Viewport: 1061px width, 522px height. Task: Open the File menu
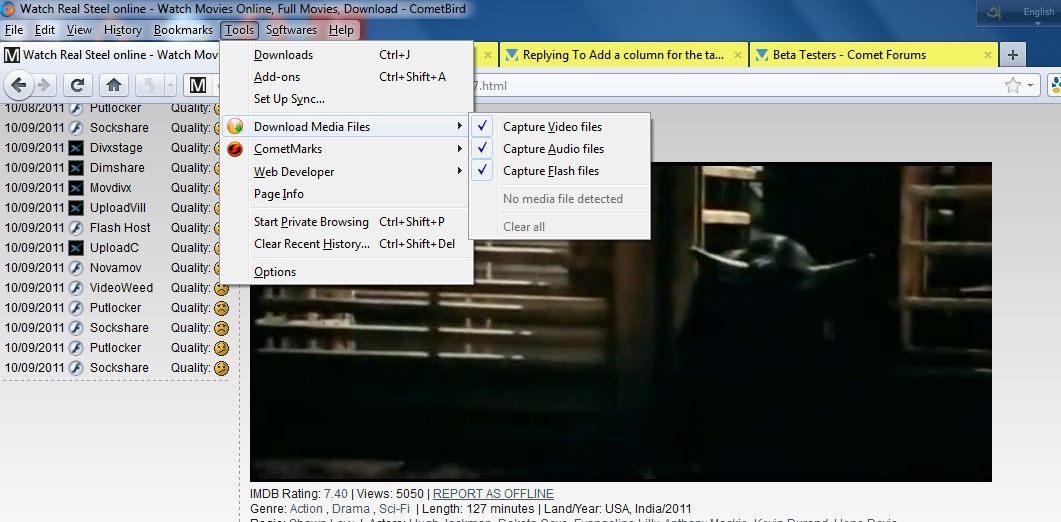(x=14, y=30)
